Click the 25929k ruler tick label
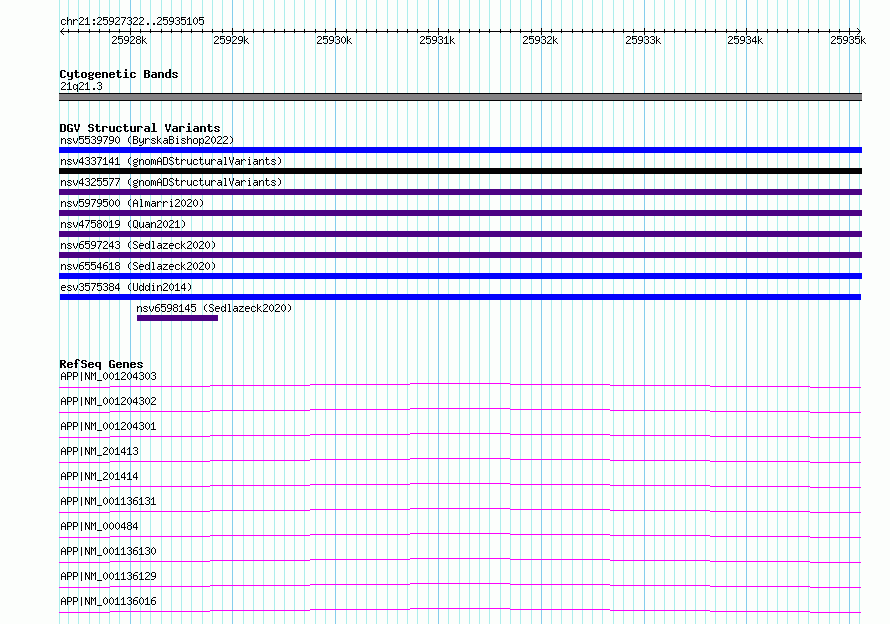 (231, 40)
